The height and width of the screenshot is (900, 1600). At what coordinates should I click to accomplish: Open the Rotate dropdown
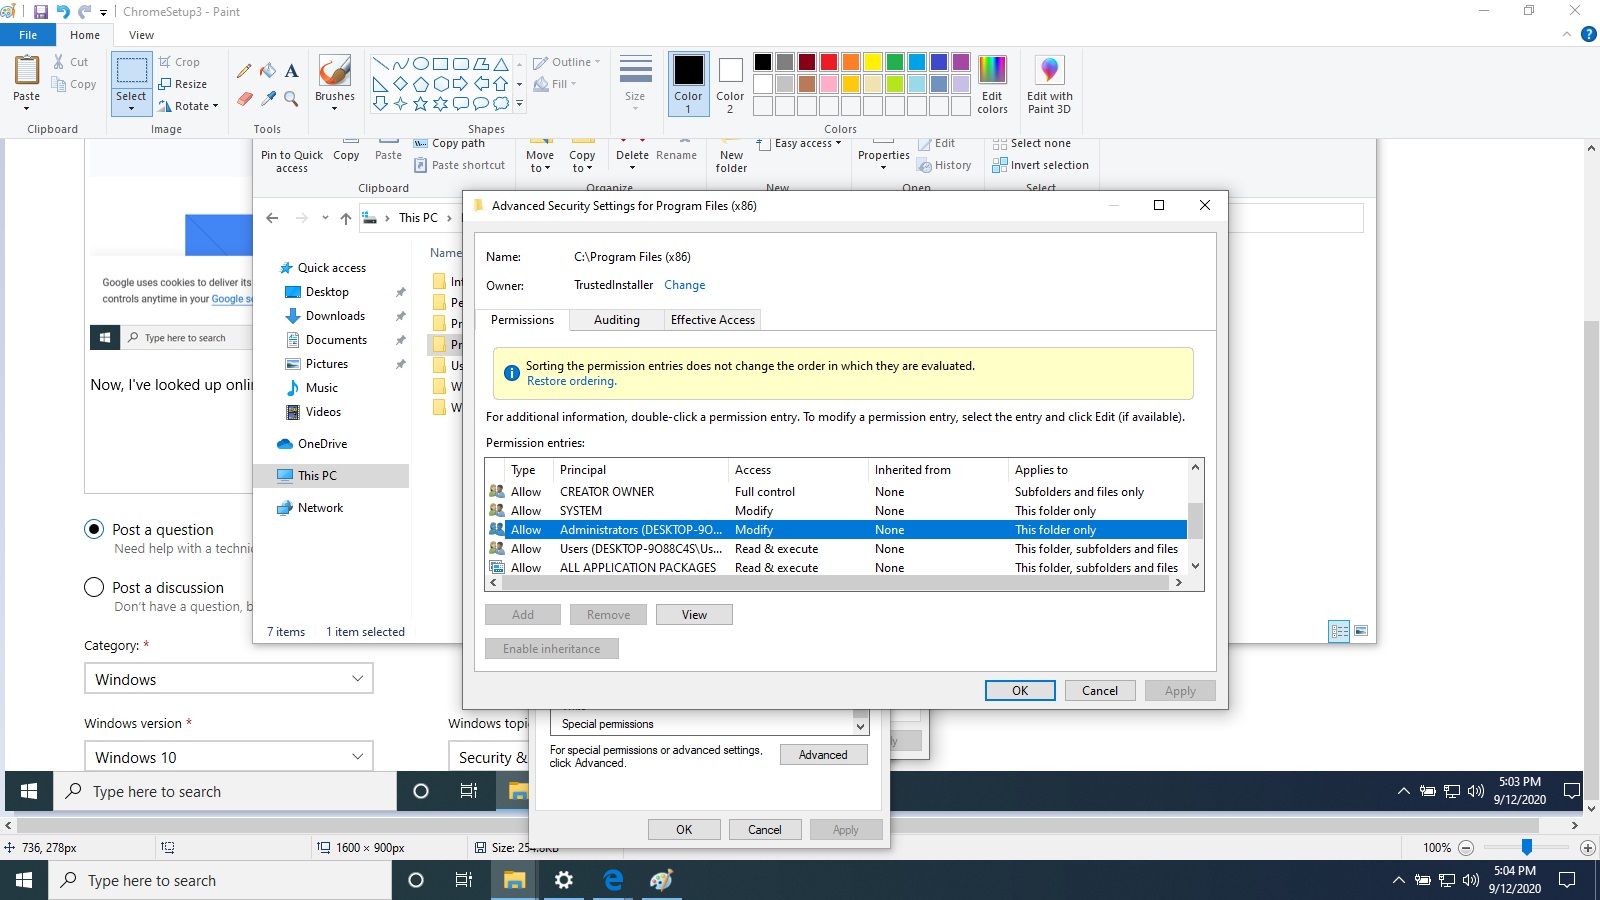188,106
